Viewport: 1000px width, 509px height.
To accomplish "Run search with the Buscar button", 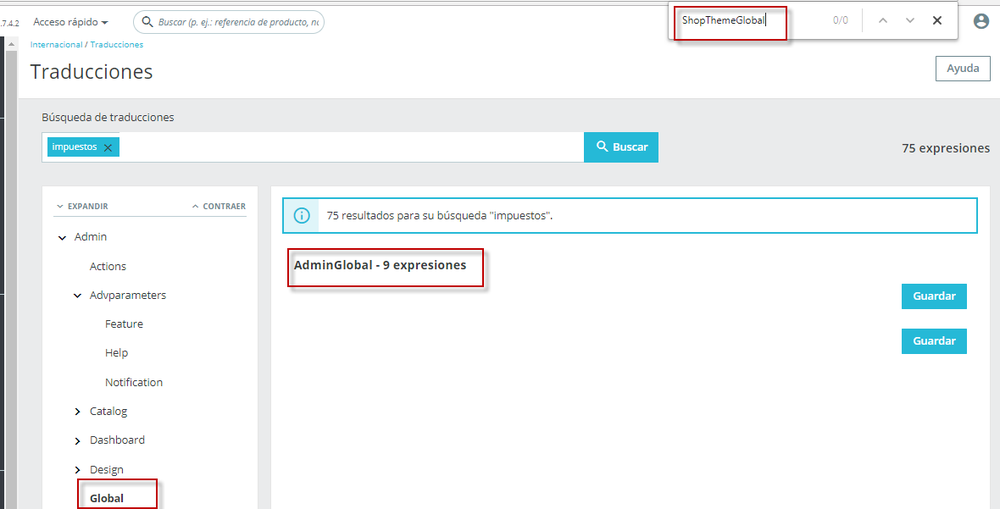I will tap(621, 147).
